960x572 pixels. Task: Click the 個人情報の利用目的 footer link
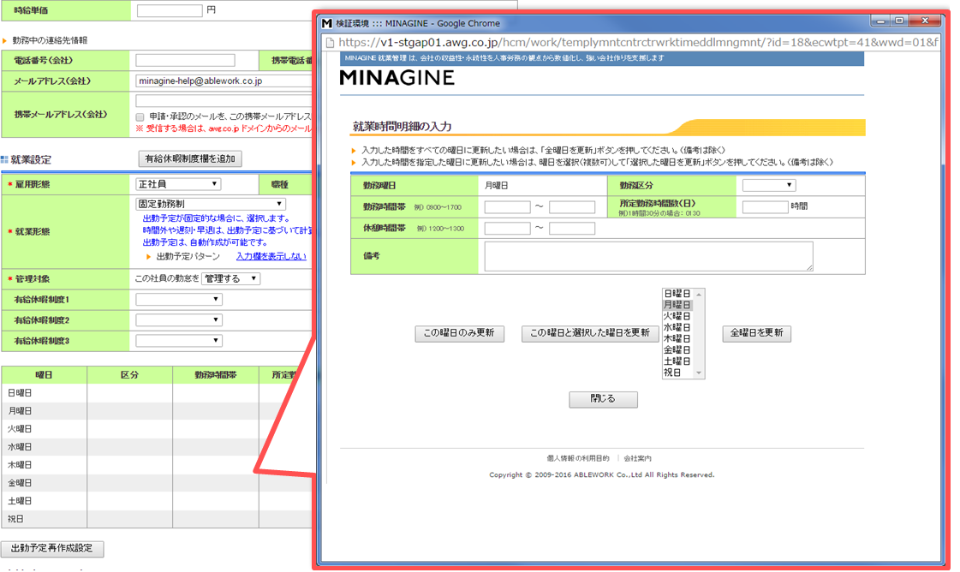pyautogui.click(x=578, y=459)
